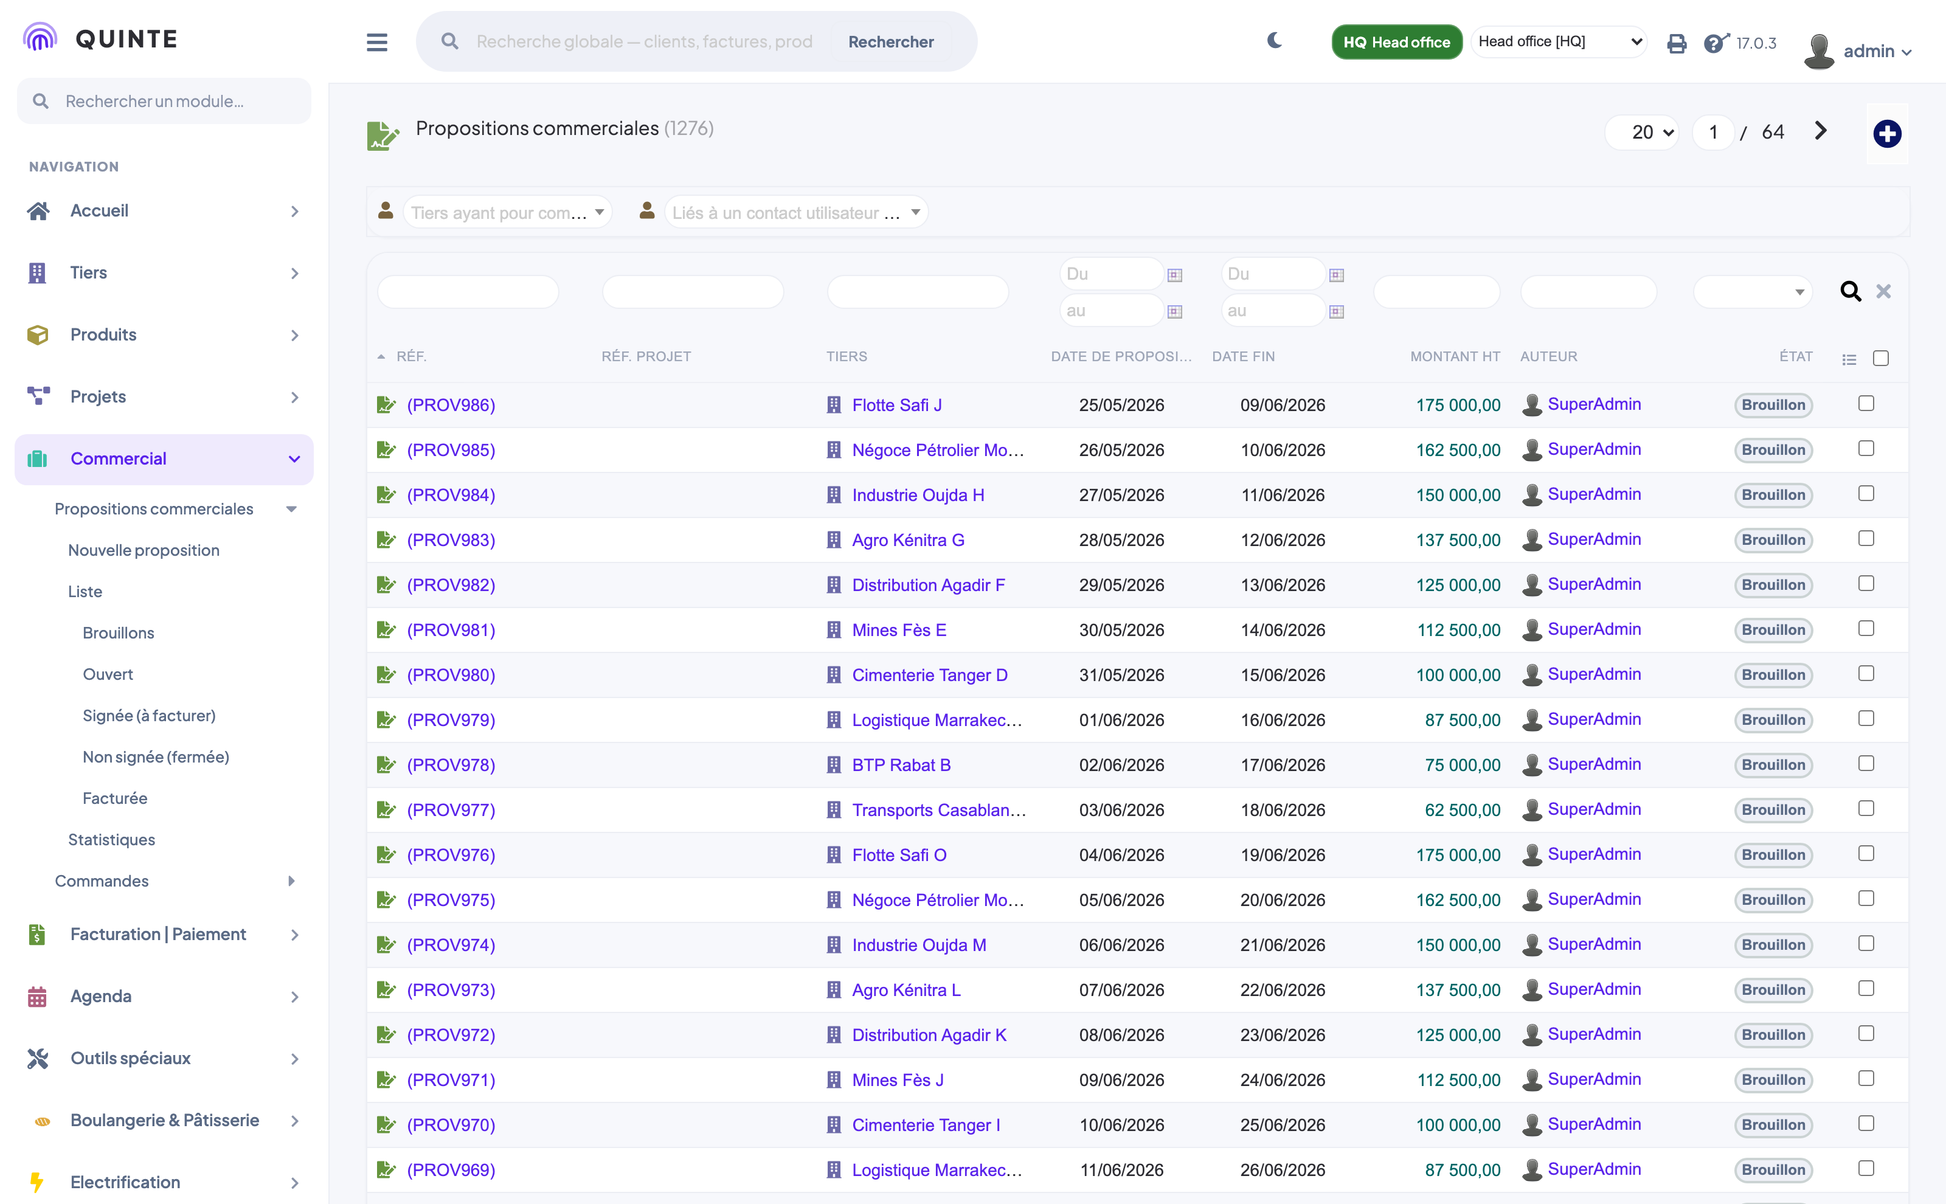Check the box for PROV986 row

tap(1866, 403)
